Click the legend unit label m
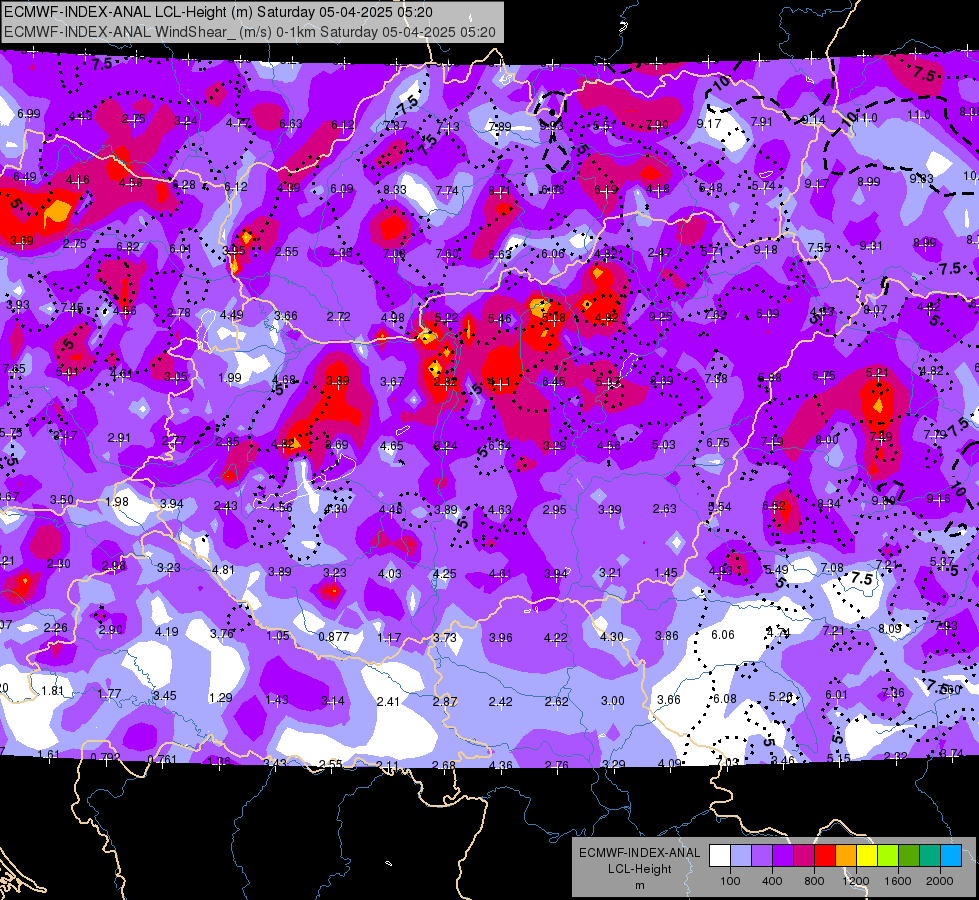The image size is (979, 900). [639, 886]
